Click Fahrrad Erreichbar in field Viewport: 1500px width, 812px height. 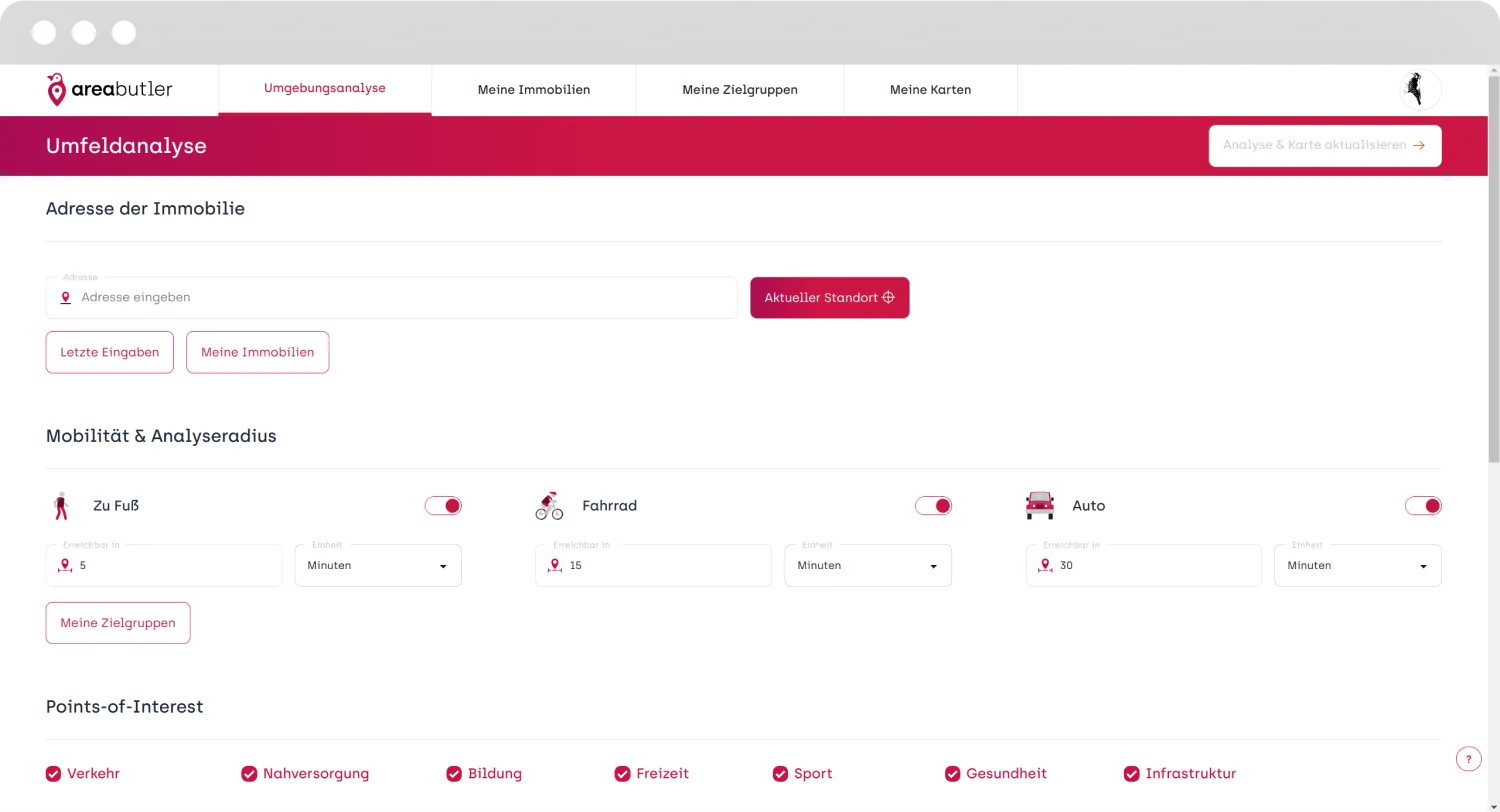click(x=654, y=565)
